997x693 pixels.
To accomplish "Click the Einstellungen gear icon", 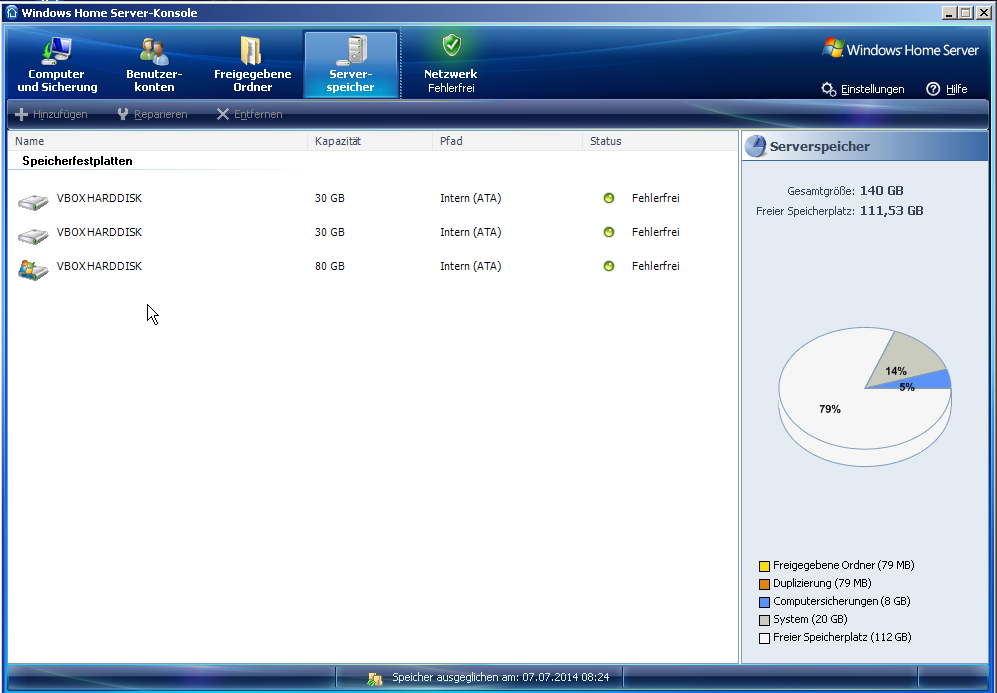I will click(x=829, y=89).
